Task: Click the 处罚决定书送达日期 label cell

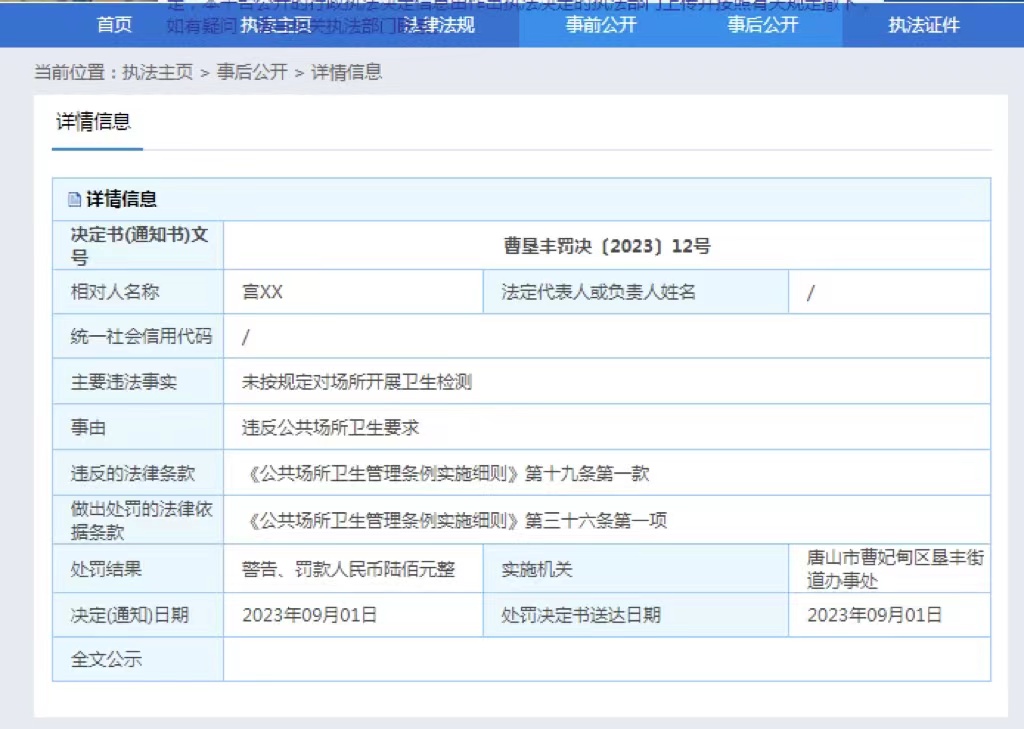Action: (635, 615)
